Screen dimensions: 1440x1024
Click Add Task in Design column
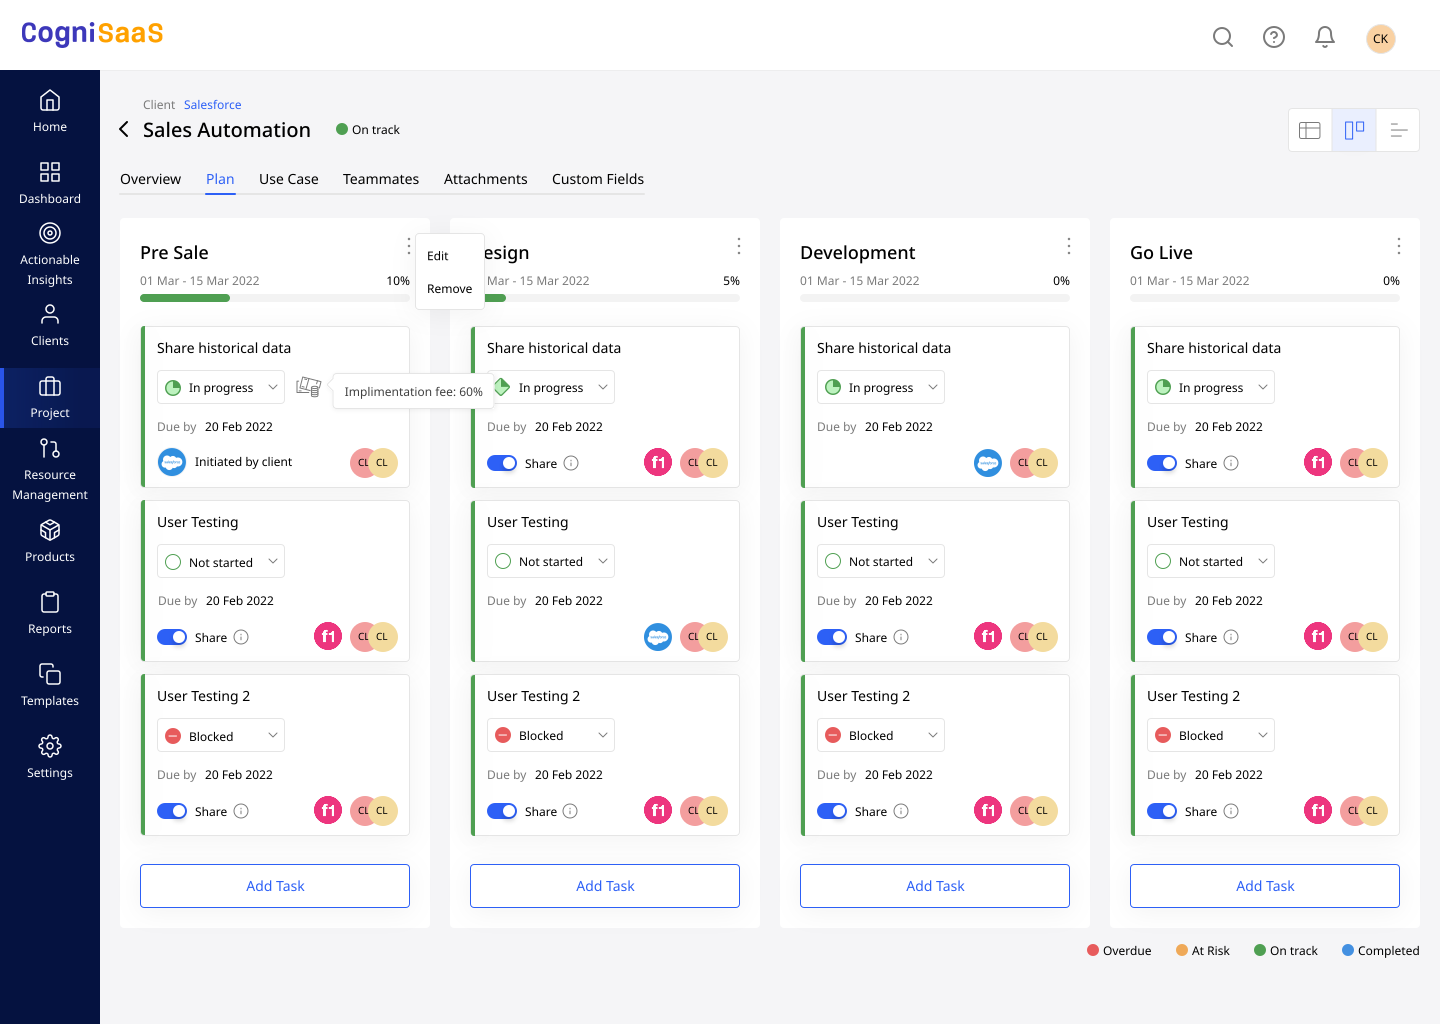point(605,886)
